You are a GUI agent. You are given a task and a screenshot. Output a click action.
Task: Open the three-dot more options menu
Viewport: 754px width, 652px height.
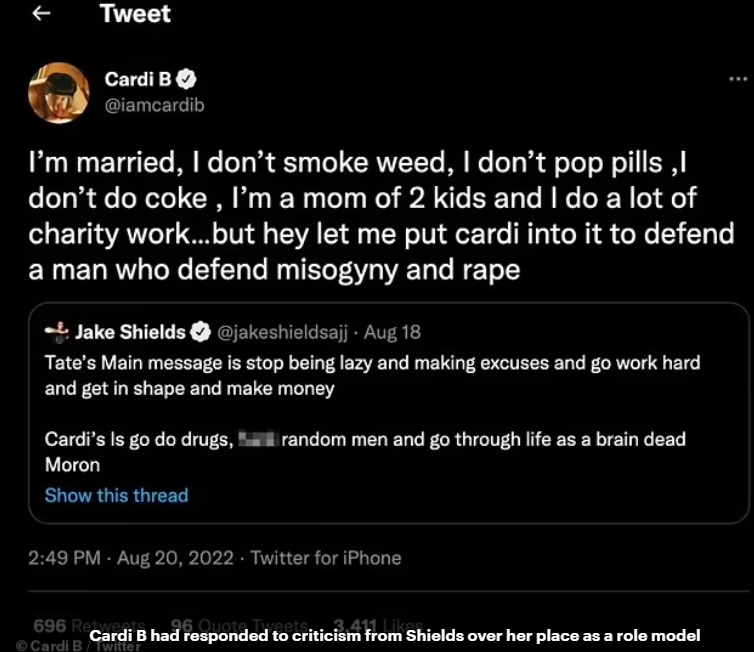[x=738, y=79]
